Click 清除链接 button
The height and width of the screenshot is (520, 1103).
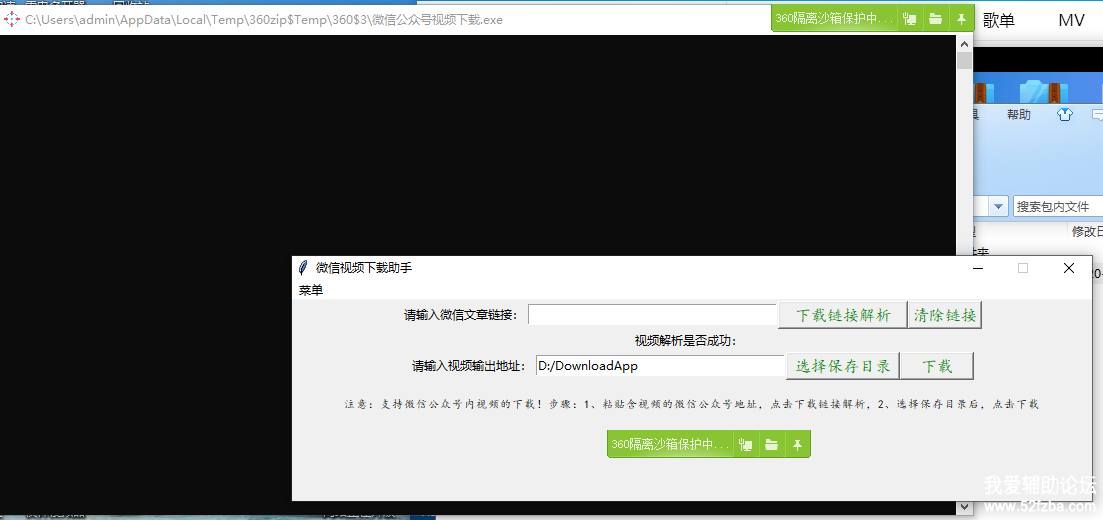[x=945, y=315]
